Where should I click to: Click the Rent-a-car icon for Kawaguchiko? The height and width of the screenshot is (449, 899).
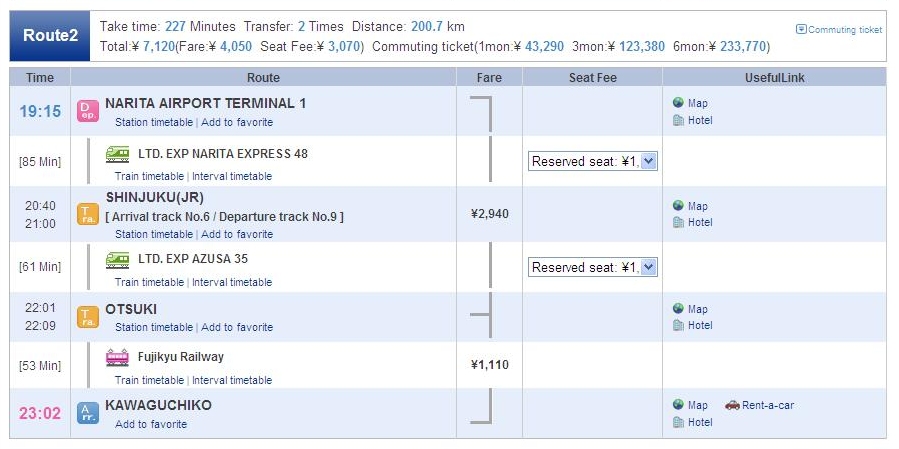point(732,405)
